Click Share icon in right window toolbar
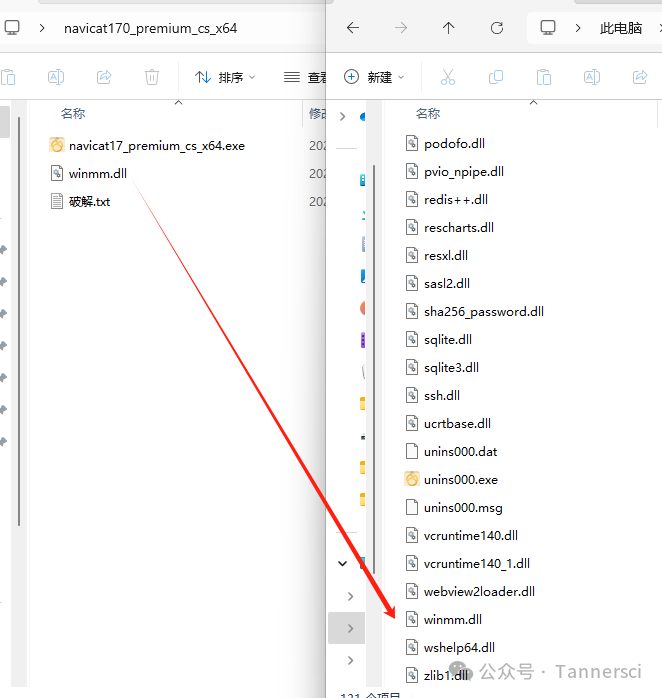Viewport: 662px width, 698px height. (640, 77)
